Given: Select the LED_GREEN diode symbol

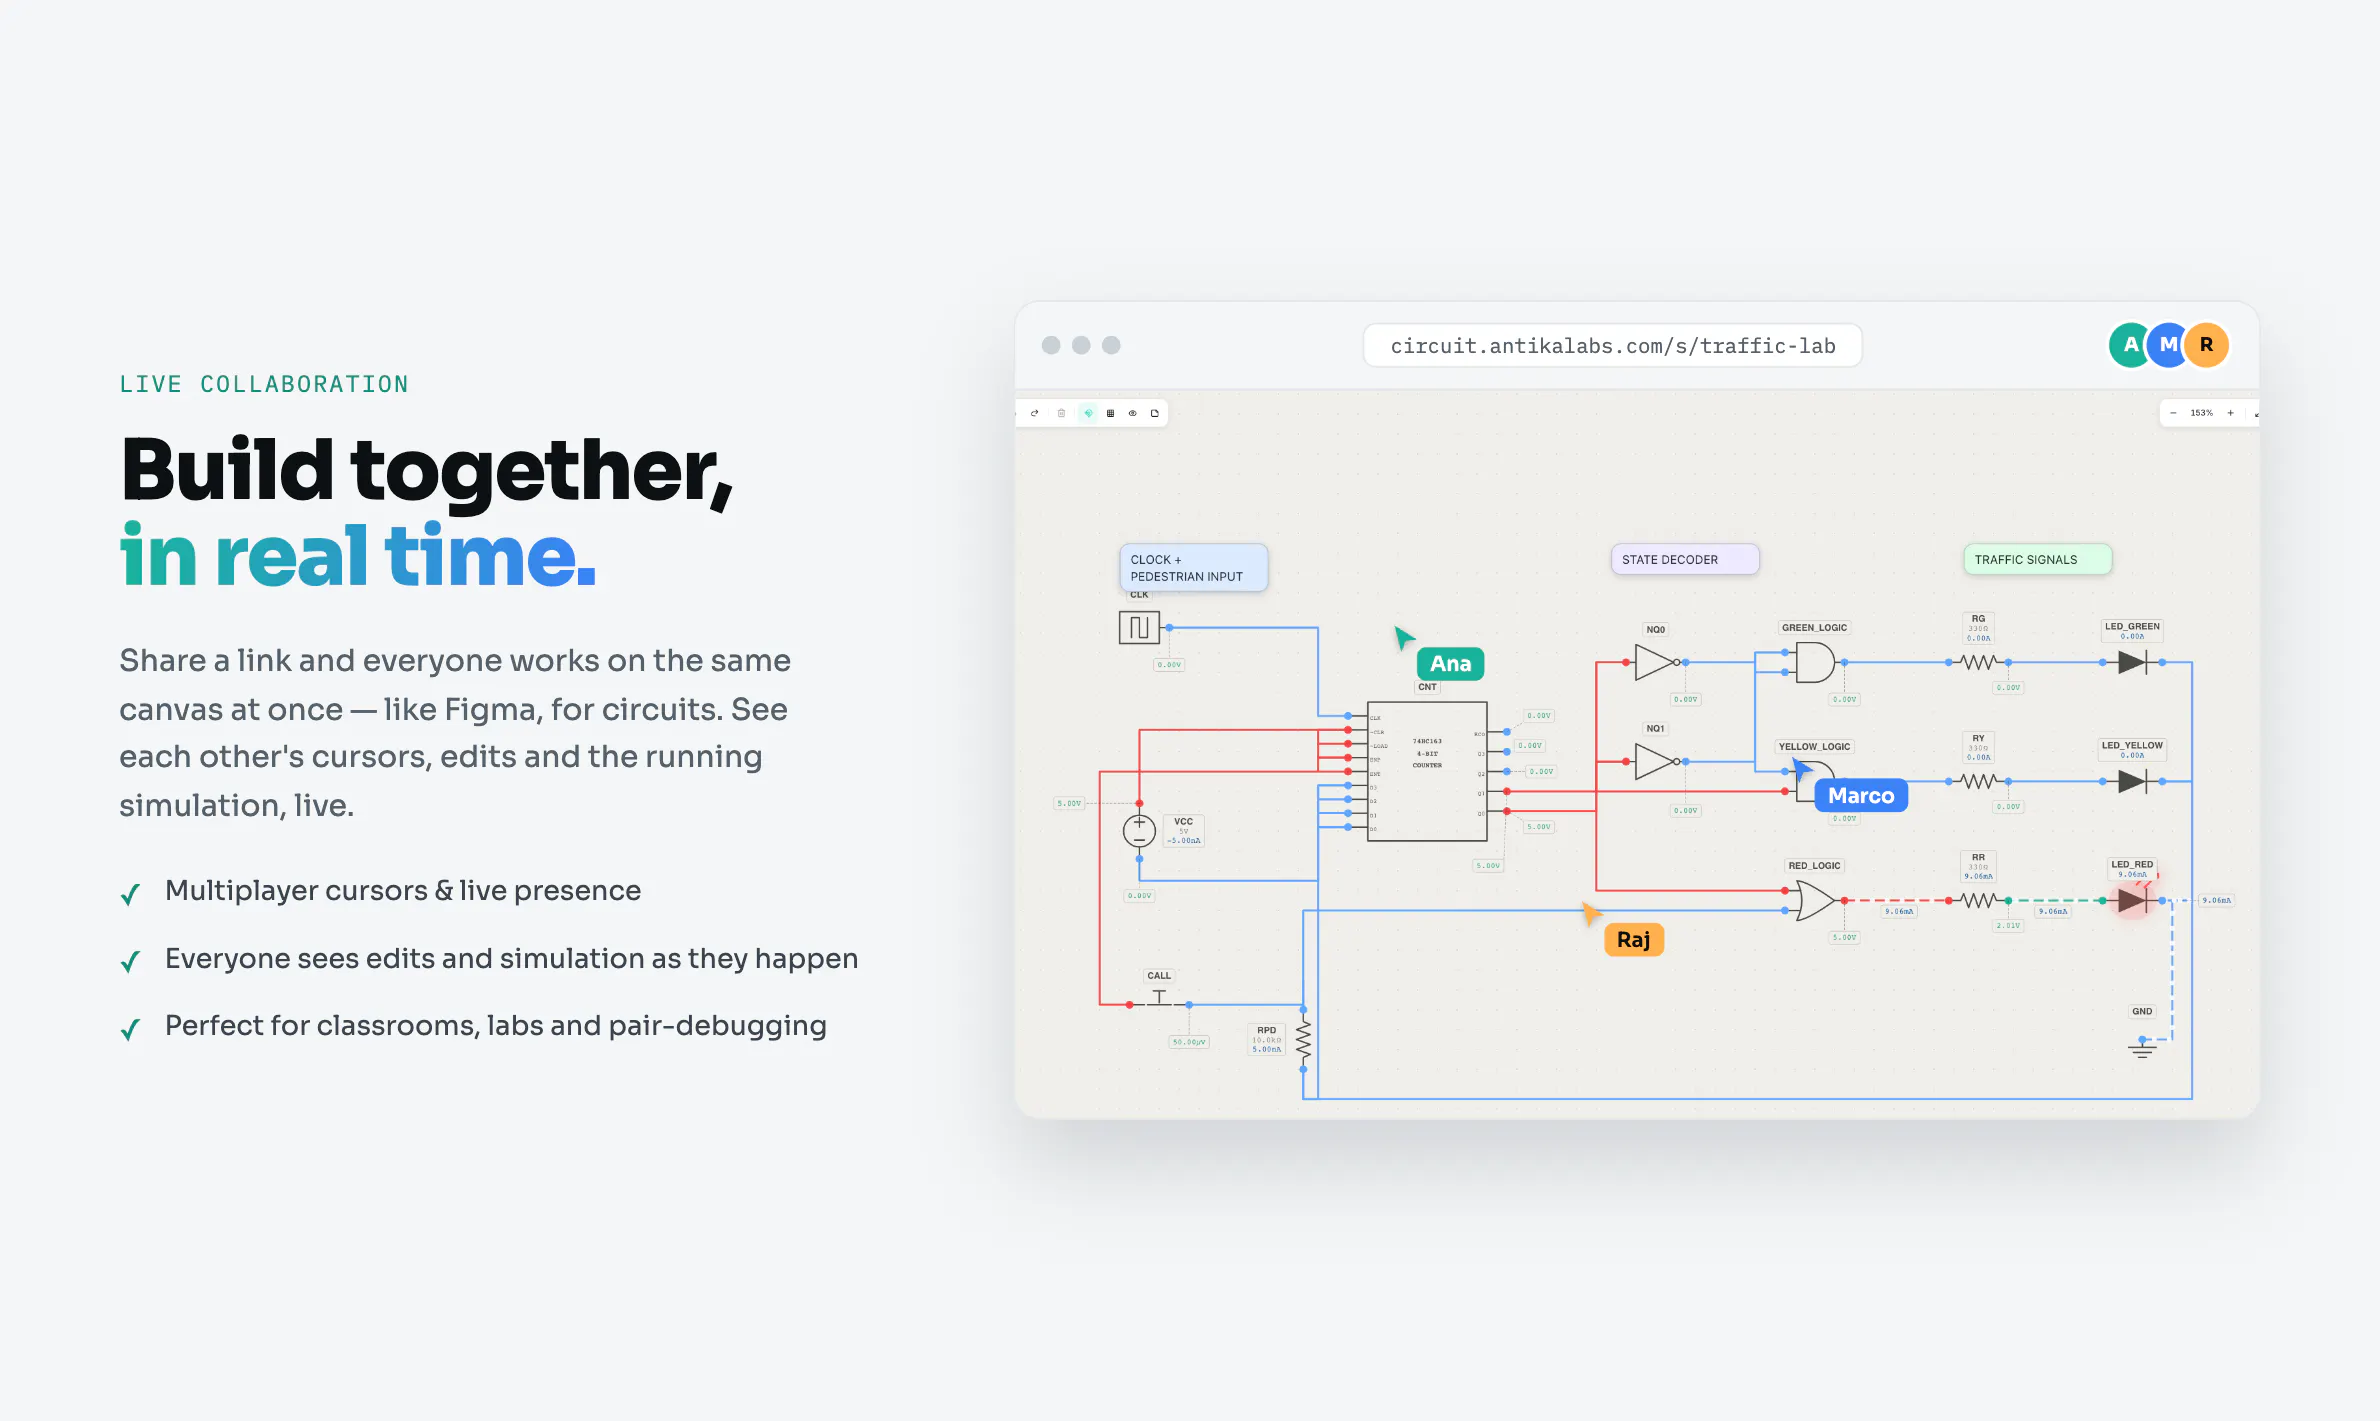Looking at the screenshot, I should [x=2132, y=662].
